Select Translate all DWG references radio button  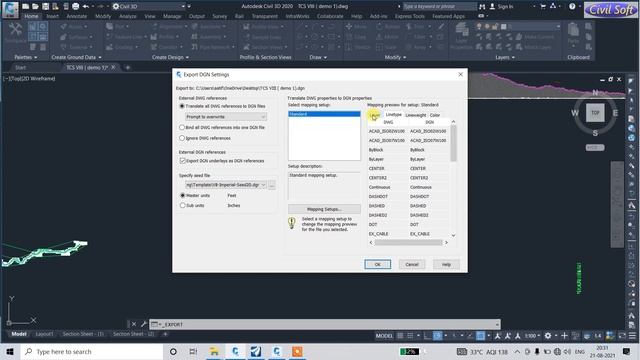pos(182,106)
